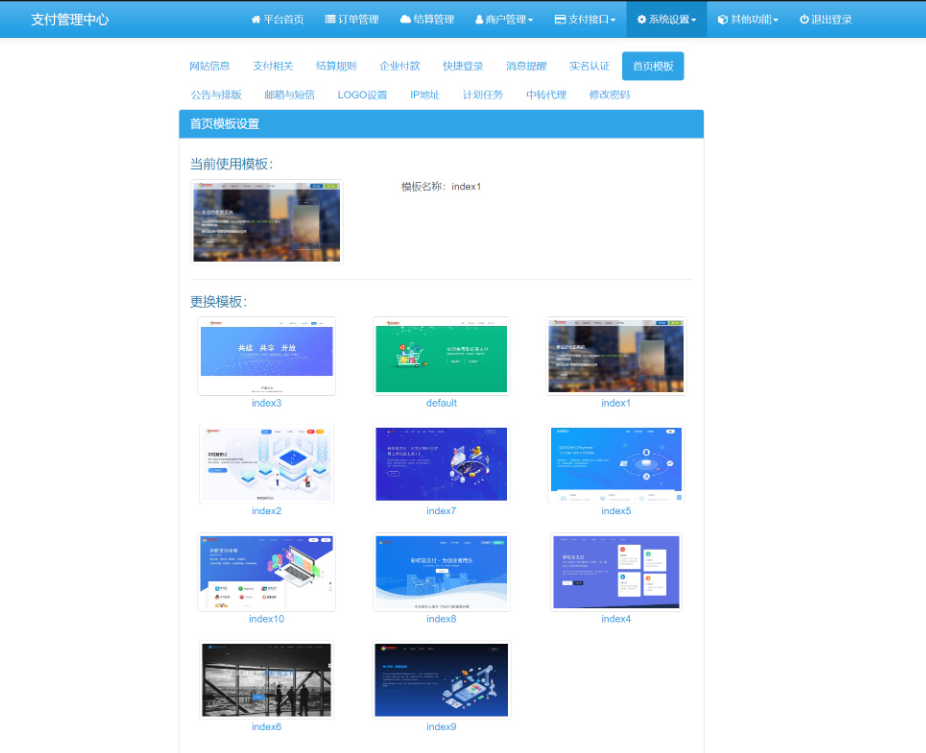Go to the 邮箱与短信 tab
926x753 pixels.
[289, 94]
